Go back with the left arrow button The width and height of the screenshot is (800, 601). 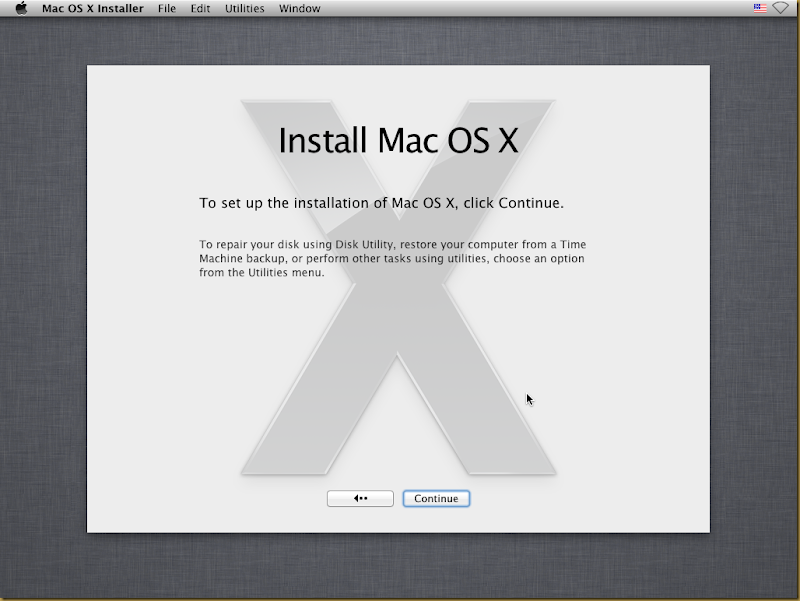360,498
